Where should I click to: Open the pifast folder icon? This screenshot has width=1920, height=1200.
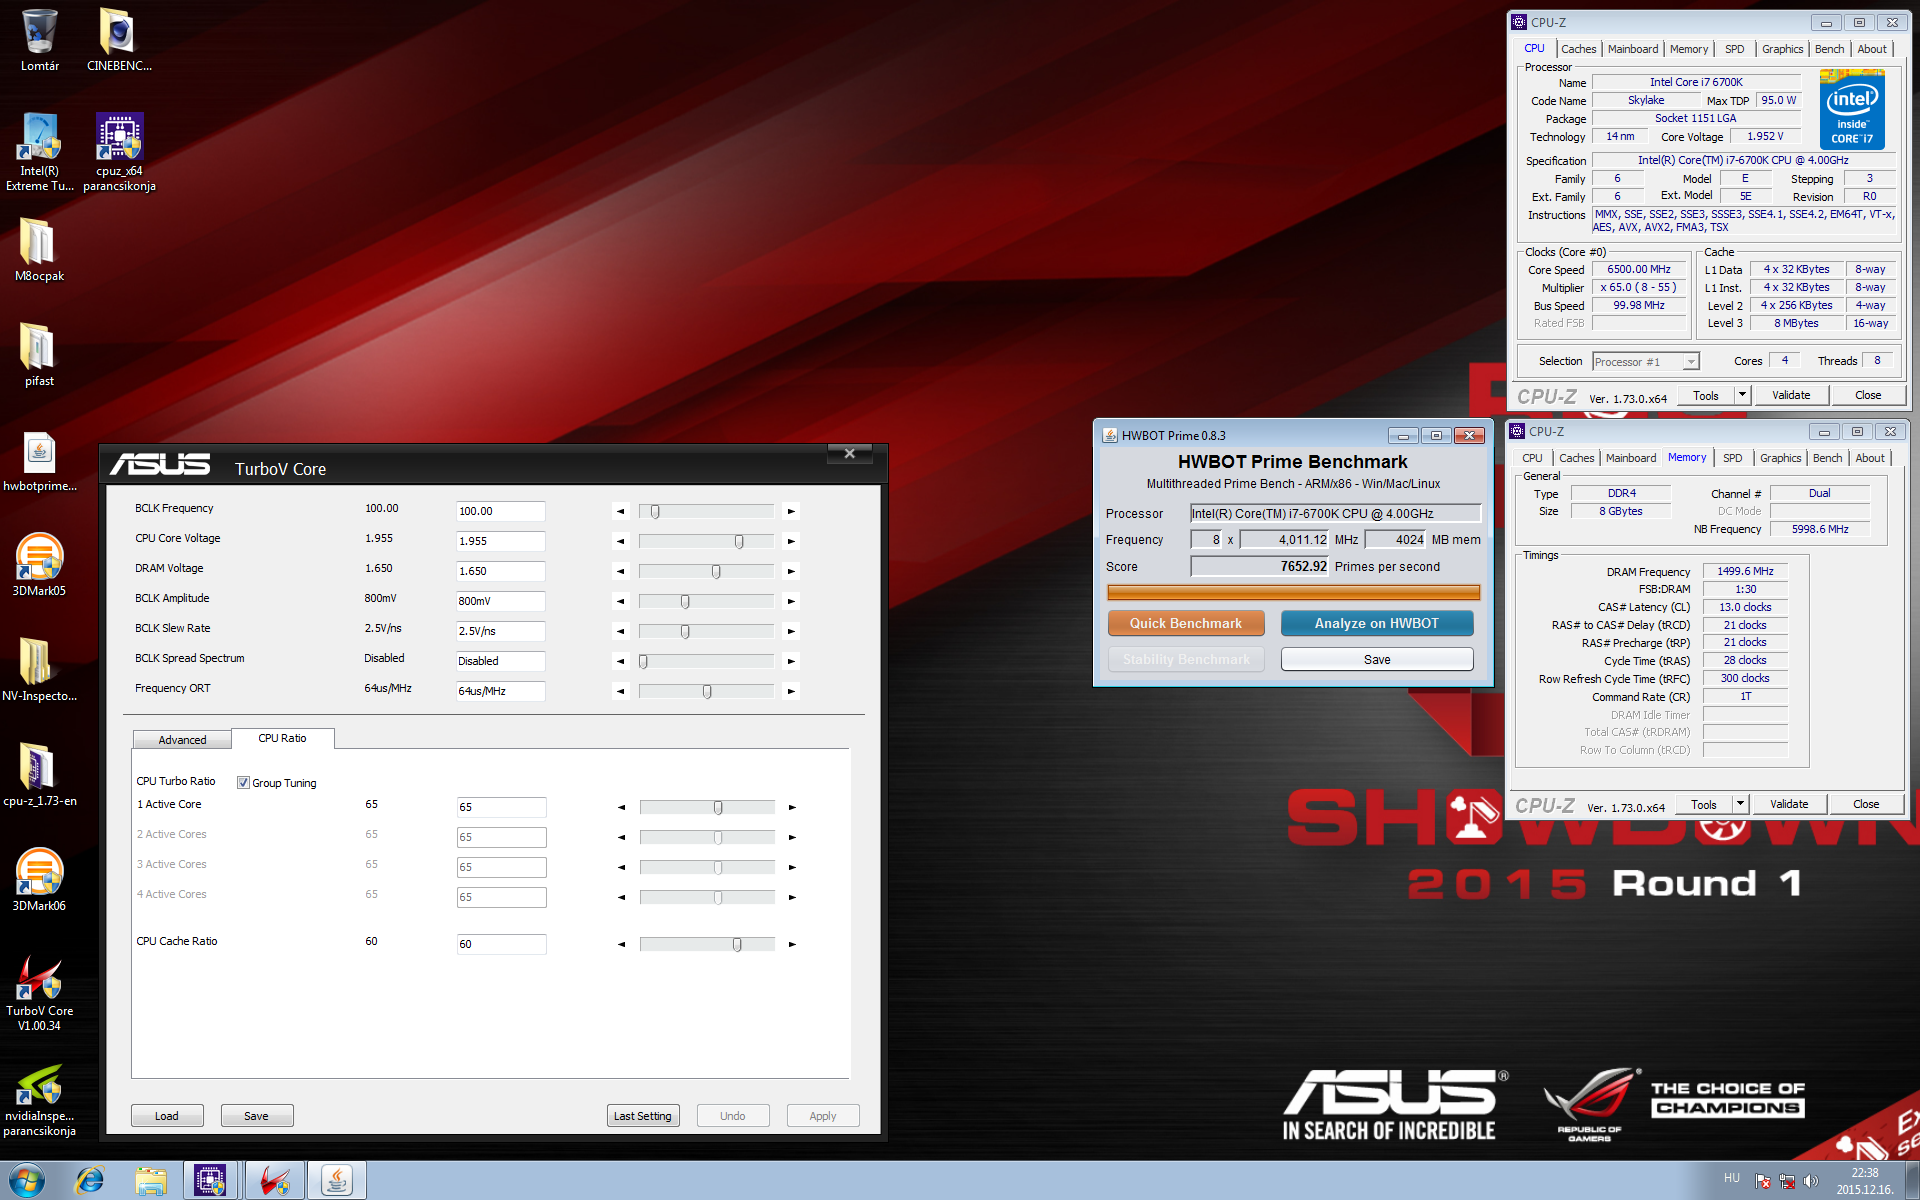point(39,355)
